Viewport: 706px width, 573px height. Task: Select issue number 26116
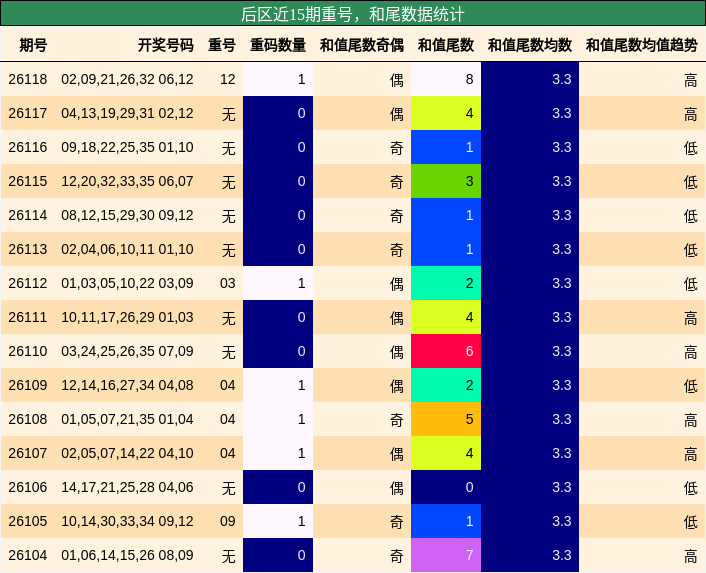pos(27,147)
